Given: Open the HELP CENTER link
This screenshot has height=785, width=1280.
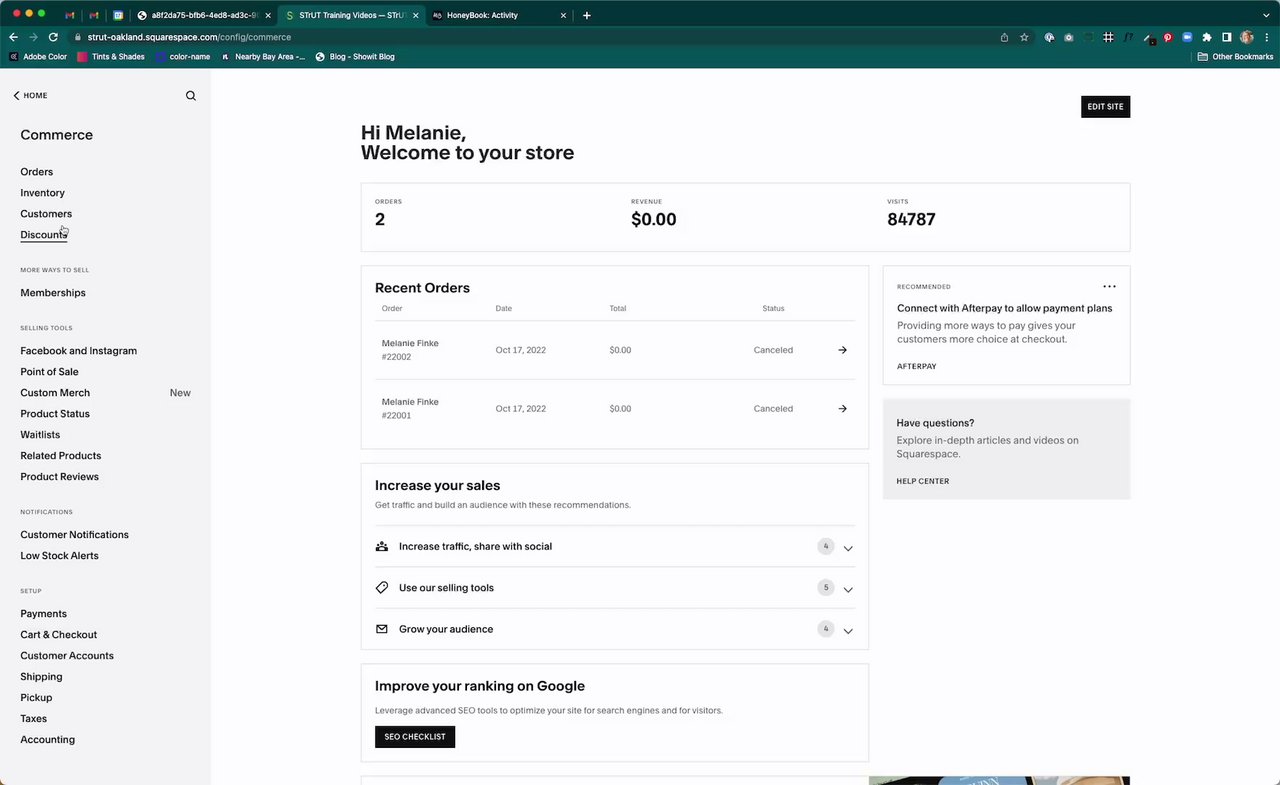Looking at the screenshot, I should click(922, 481).
